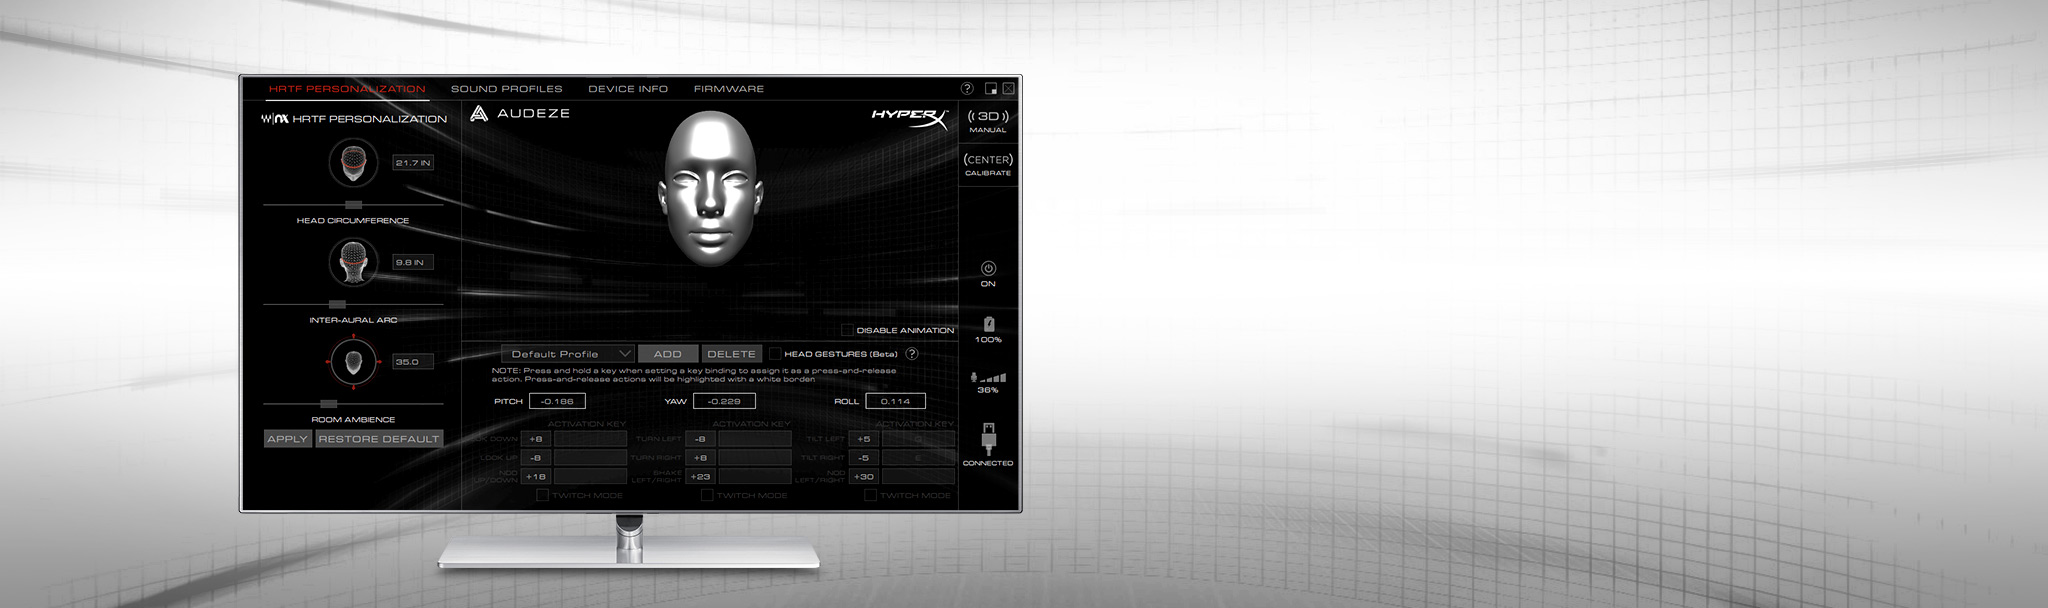Click the microphone level icon

tap(988, 377)
